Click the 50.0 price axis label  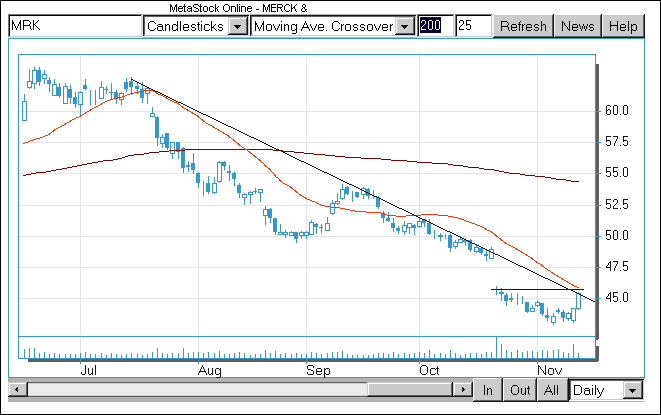pos(617,235)
